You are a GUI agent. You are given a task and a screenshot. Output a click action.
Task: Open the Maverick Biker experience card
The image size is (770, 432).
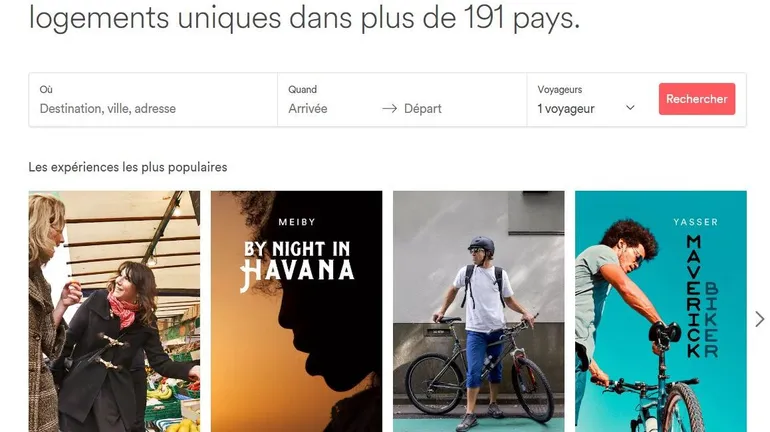coord(661,311)
